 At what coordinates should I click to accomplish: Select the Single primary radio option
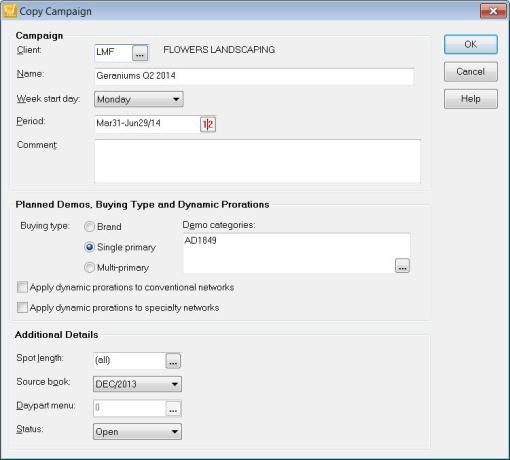click(x=89, y=247)
